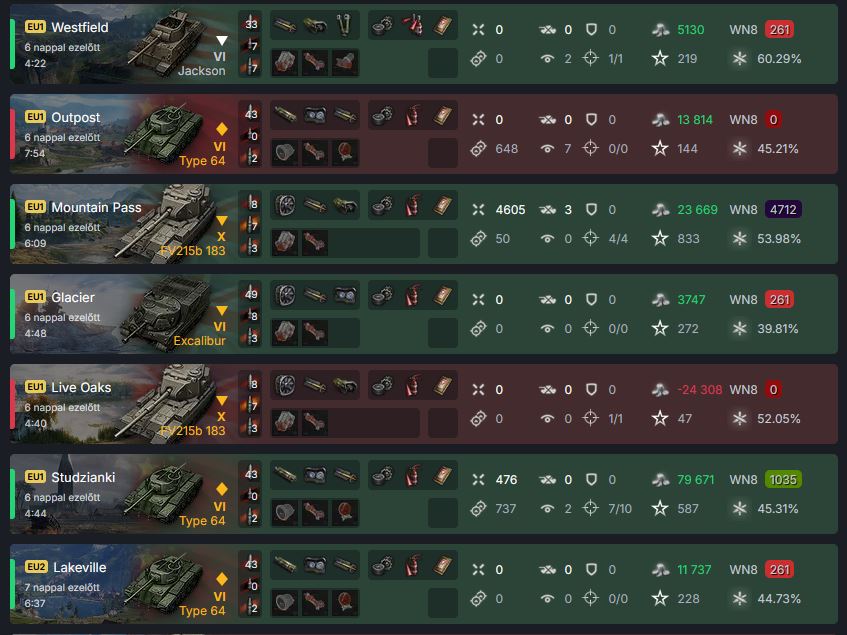The height and width of the screenshot is (635, 847).
Task: Click the green WN8 1035 badge
Action: point(783,479)
